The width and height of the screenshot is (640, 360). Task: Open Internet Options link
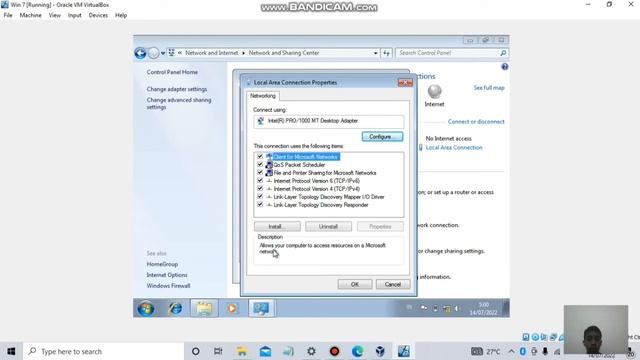click(167, 275)
